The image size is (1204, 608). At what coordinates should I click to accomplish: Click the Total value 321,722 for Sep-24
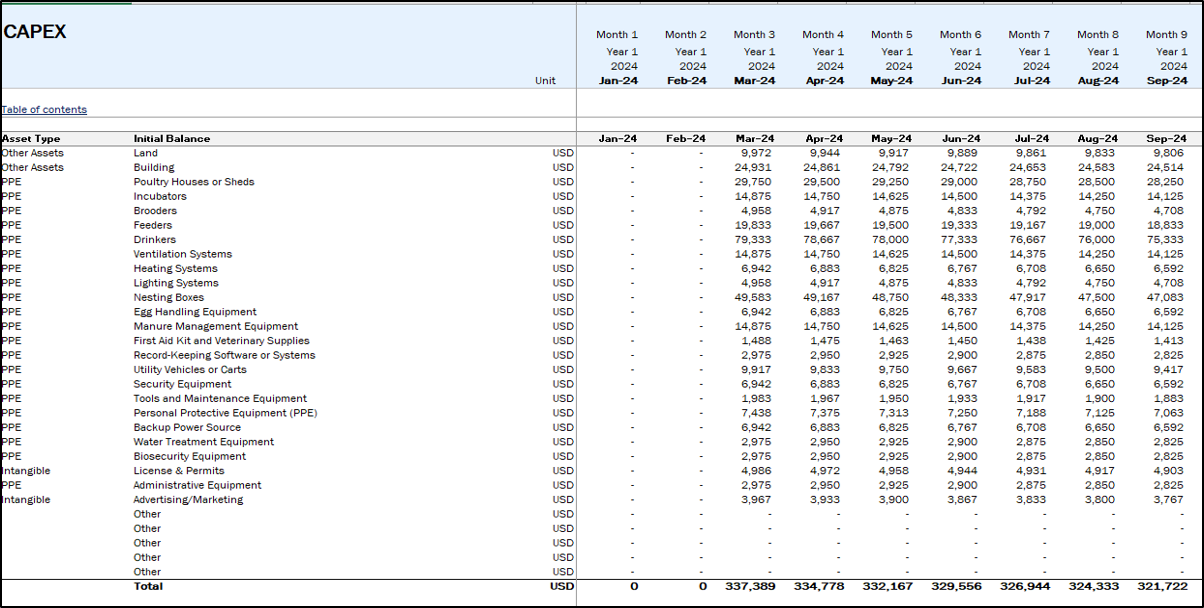(1162, 586)
